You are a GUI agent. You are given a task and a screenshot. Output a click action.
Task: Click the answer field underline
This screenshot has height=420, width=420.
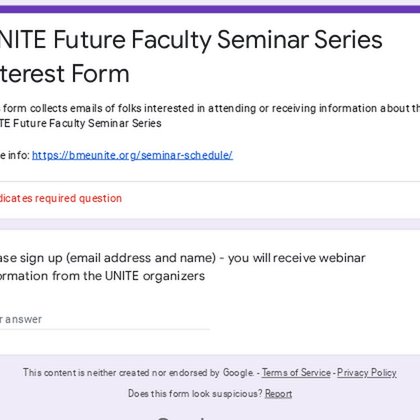click(x=105, y=329)
